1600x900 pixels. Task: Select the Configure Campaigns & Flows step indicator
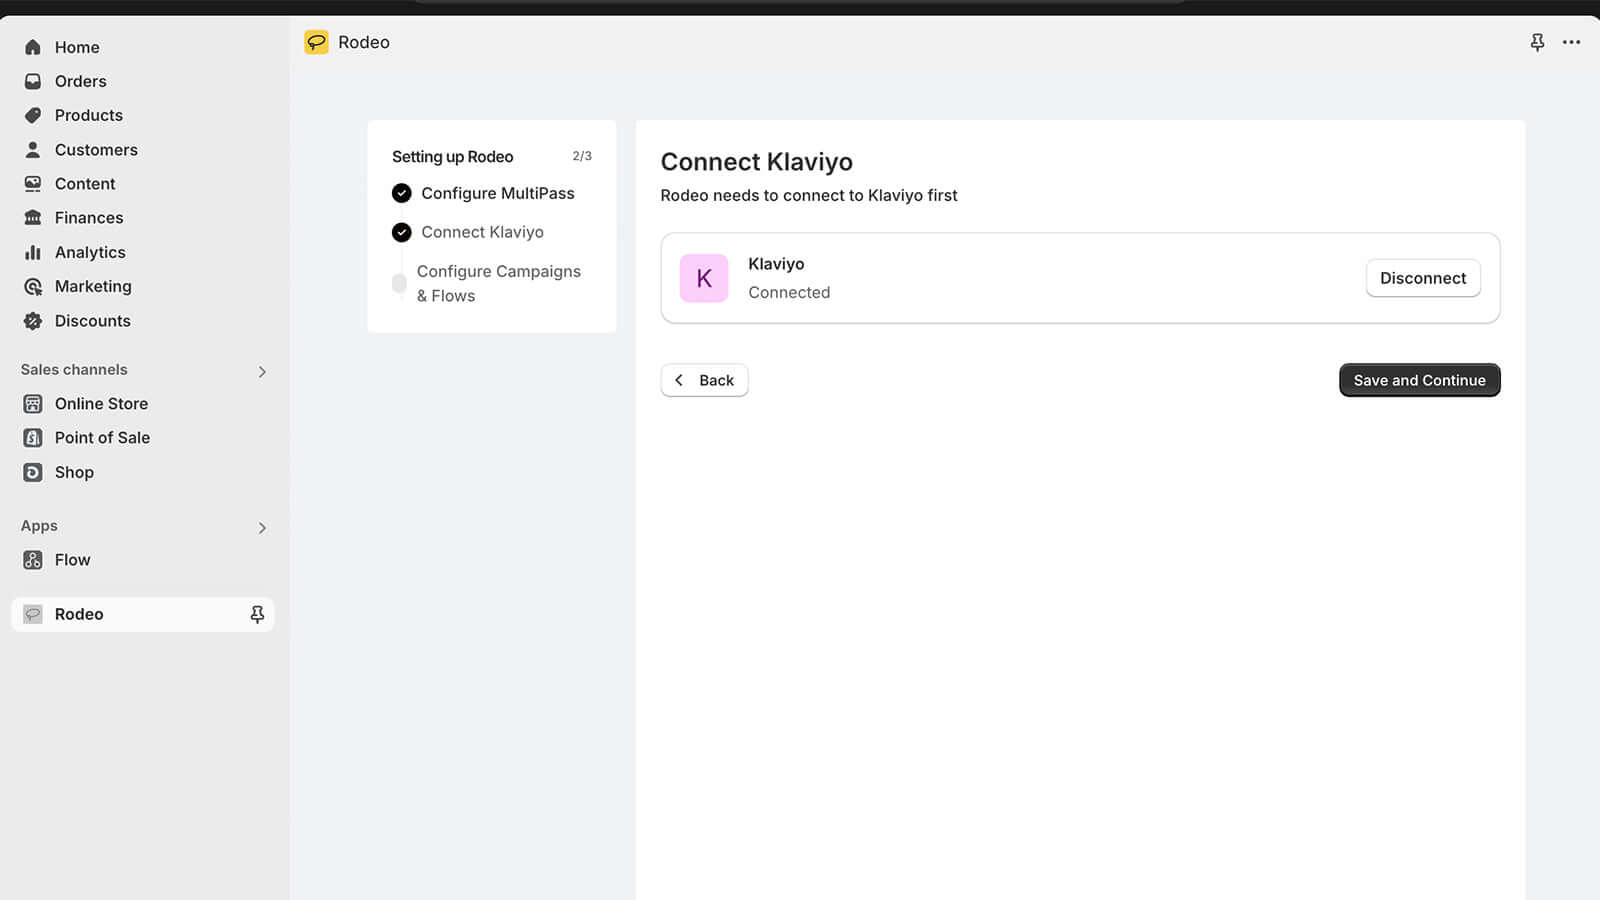(400, 283)
